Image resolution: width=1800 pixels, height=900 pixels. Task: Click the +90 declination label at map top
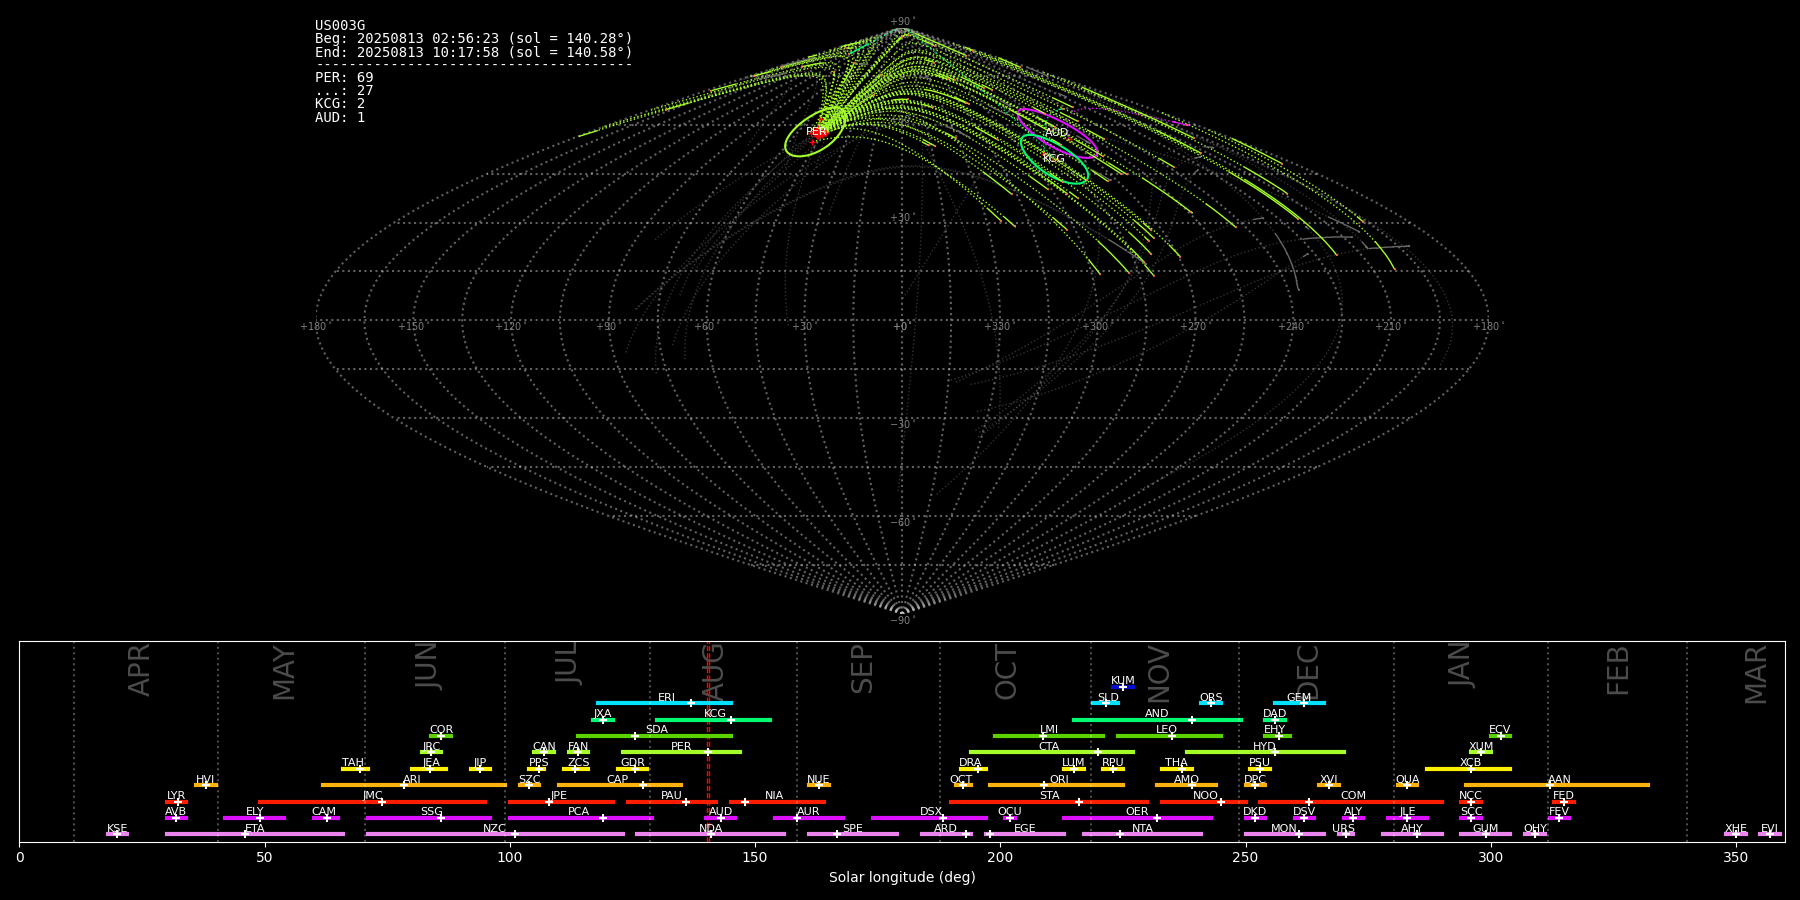pos(901,22)
